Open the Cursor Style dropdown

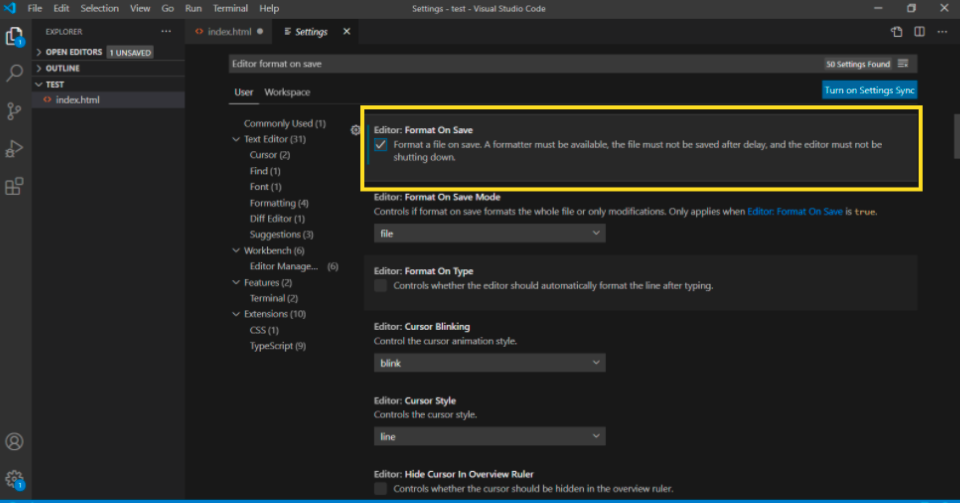tap(489, 436)
